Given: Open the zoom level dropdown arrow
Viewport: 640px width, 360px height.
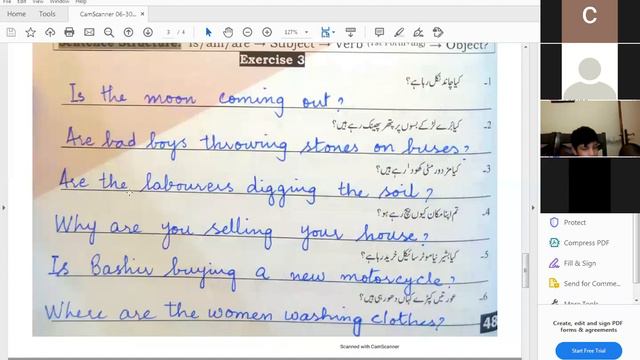Looking at the screenshot, I should (307, 32).
